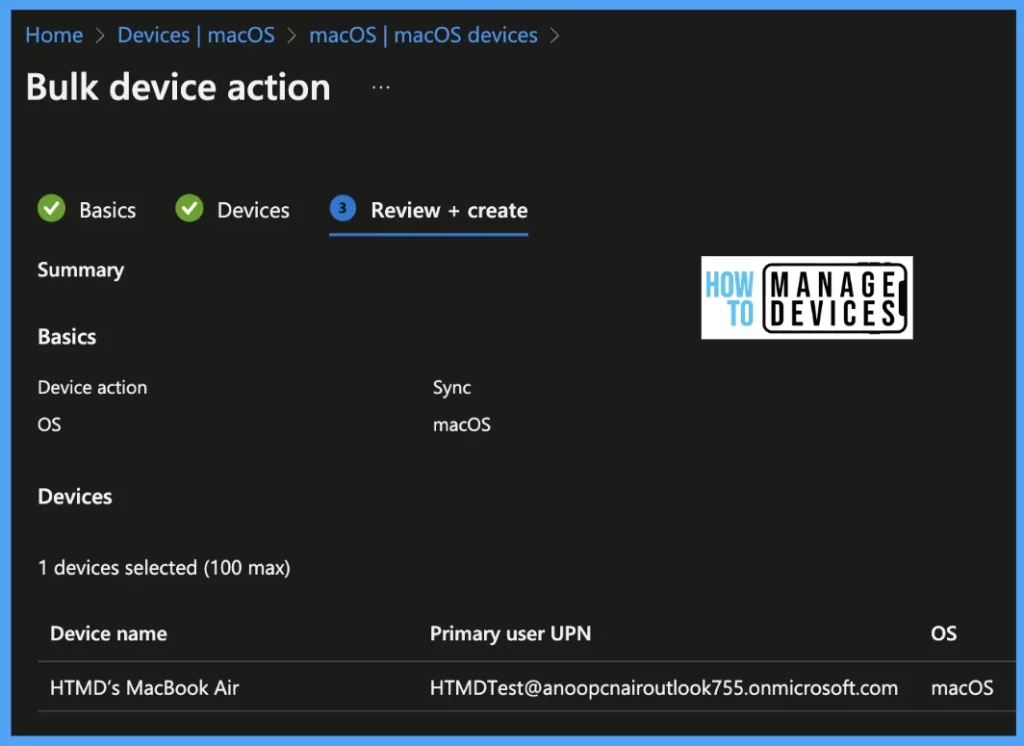The height and width of the screenshot is (746, 1024).
Task: Select the Sync value text
Action: click(x=451, y=388)
